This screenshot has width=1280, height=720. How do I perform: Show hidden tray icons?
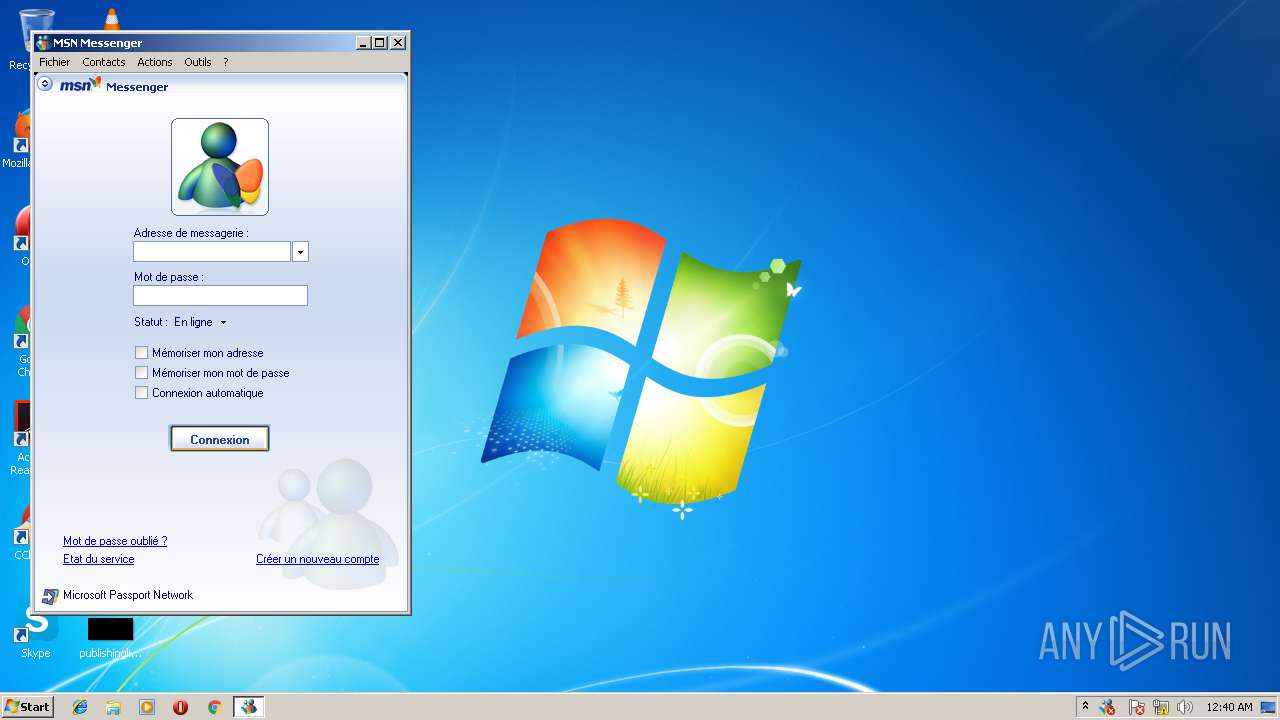coord(1085,707)
